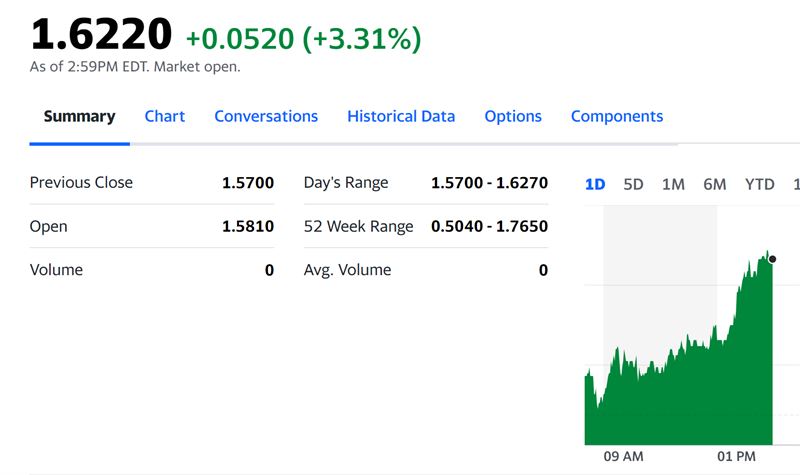The width and height of the screenshot is (800, 475).
Task: Open the Conversations tab
Action: click(x=266, y=116)
